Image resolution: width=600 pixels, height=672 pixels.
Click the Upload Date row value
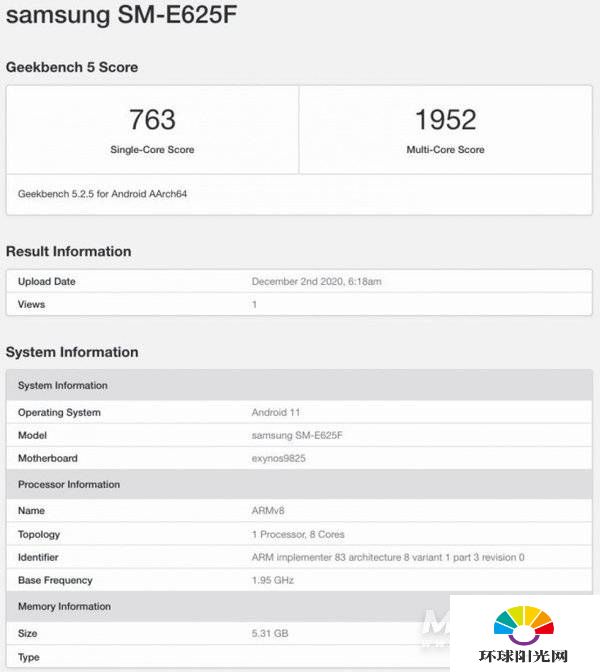click(316, 282)
